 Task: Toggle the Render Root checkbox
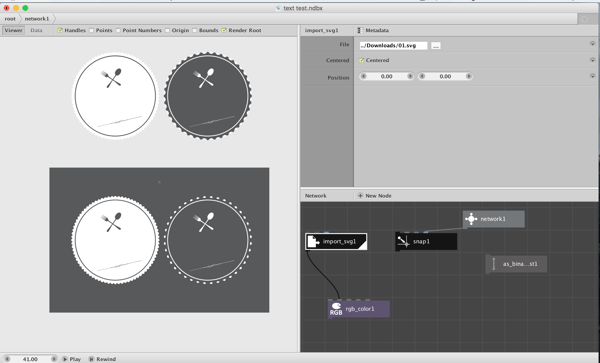(224, 30)
